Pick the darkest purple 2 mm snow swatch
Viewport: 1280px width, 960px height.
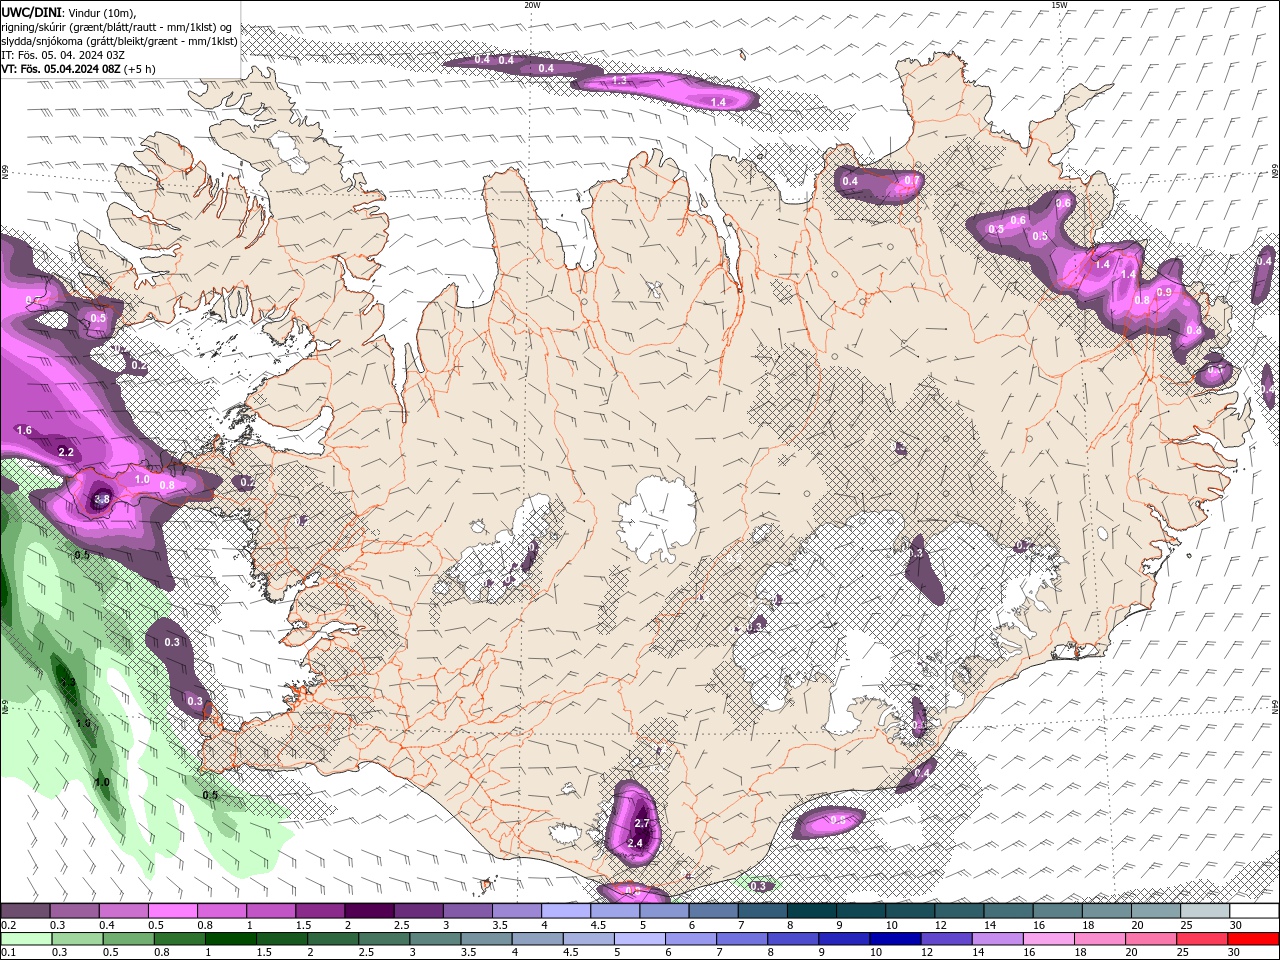coord(368,911)
